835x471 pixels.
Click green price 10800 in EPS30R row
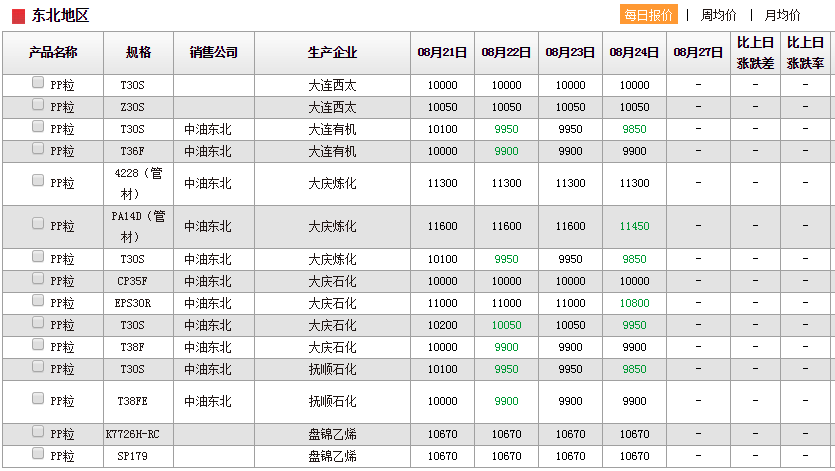[634, 303]
